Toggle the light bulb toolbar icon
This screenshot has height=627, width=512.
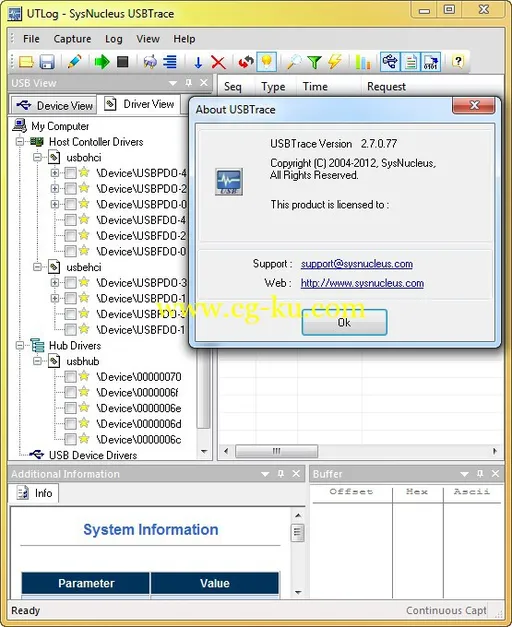pos(266,62)
